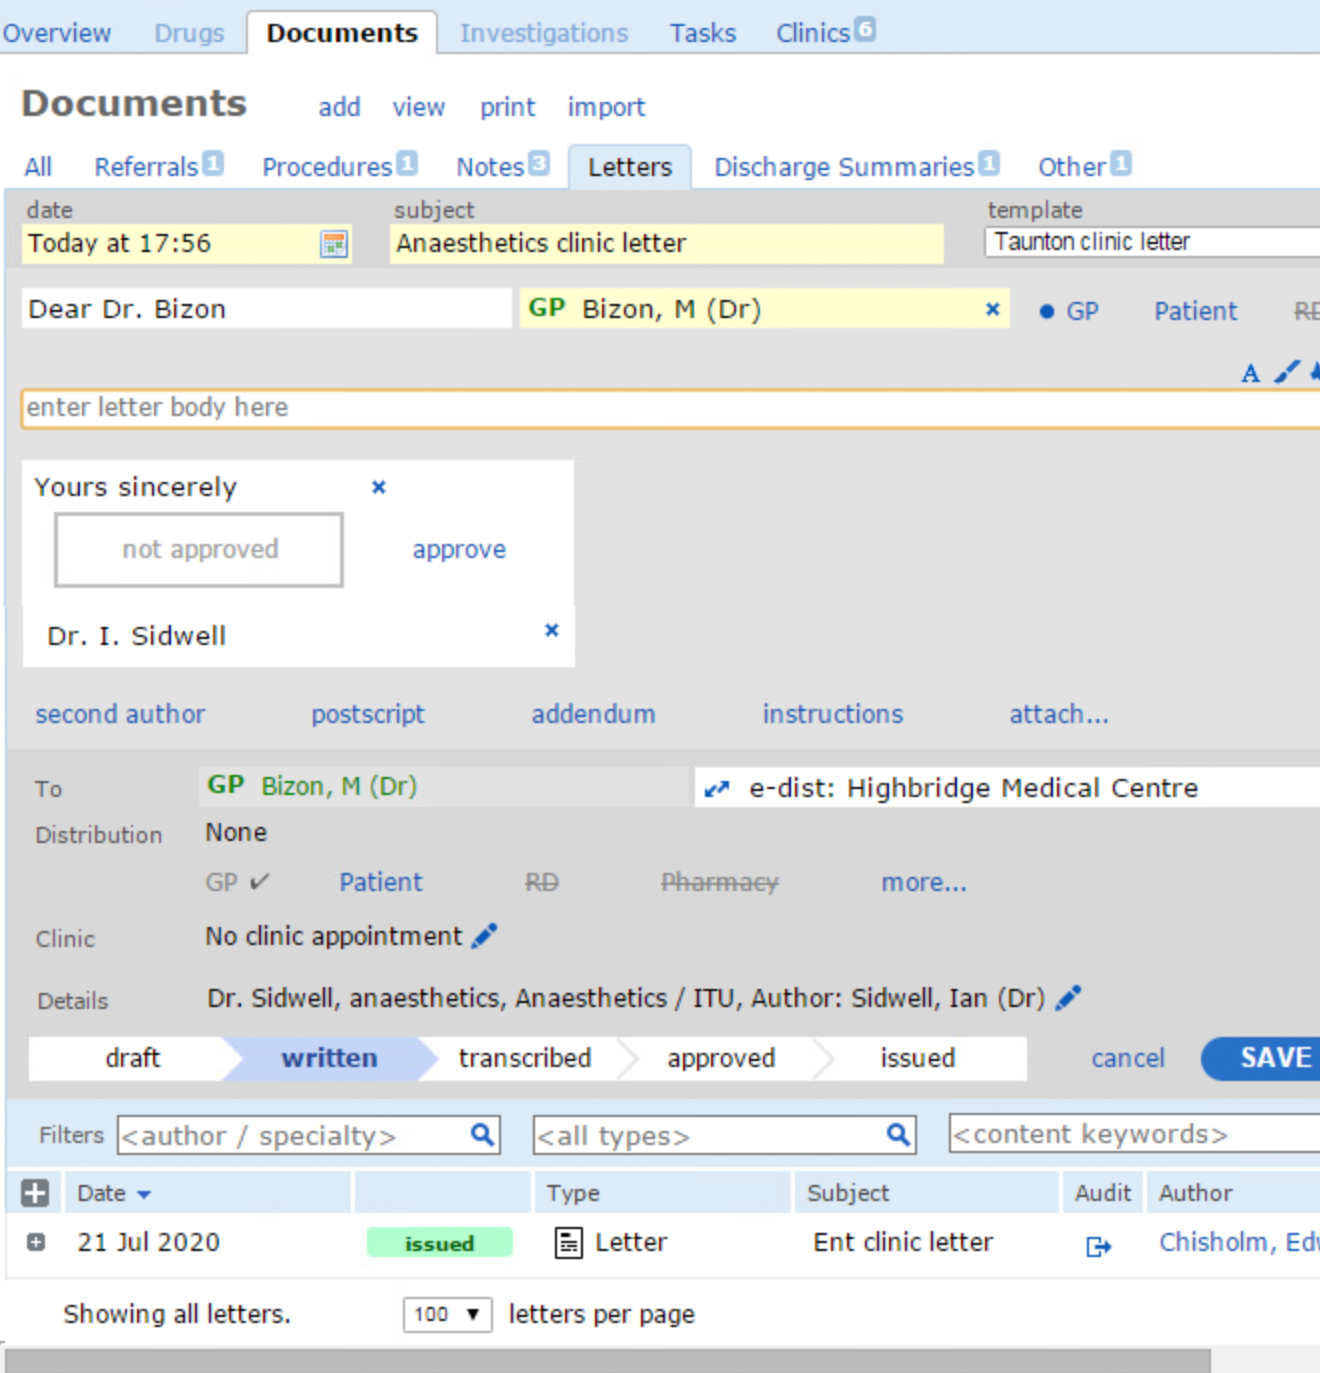Edit the letter details with pencil icon

pyautogui.click(x=1068, y=998)
